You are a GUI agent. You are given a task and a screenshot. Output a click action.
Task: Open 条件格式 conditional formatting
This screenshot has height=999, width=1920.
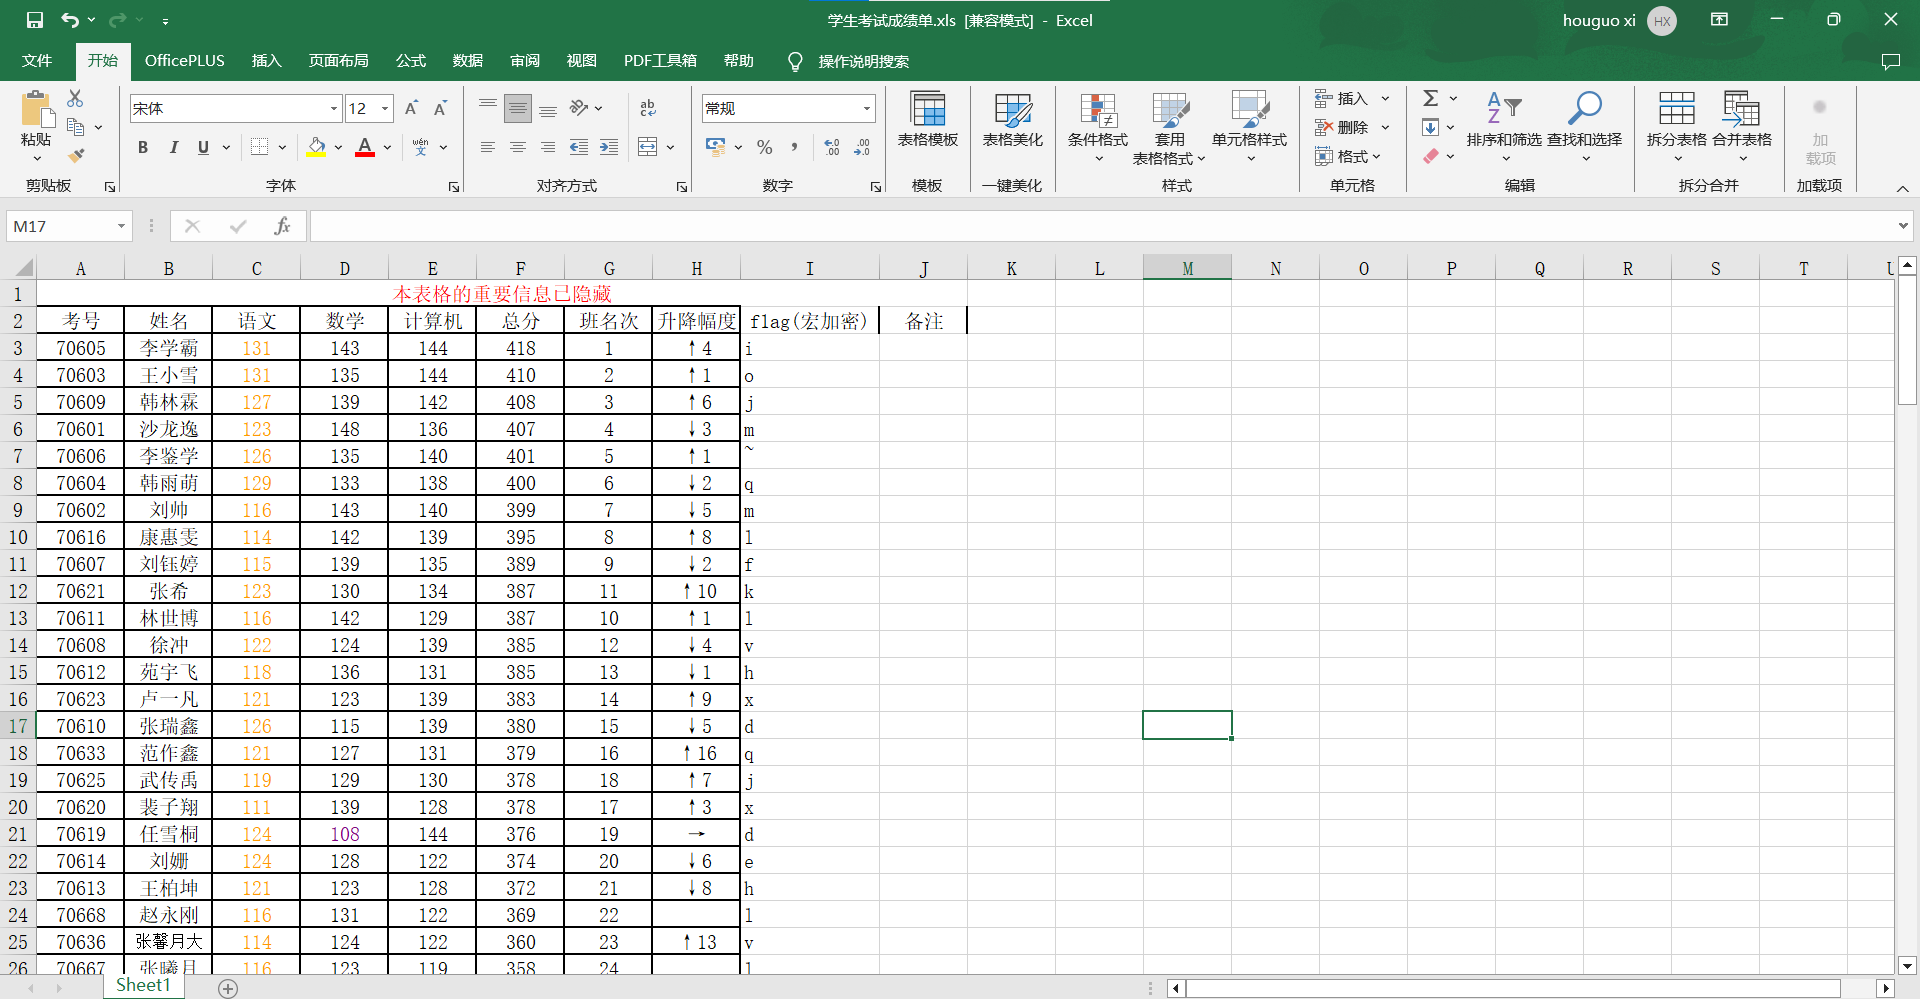(x=1098, y=128)
